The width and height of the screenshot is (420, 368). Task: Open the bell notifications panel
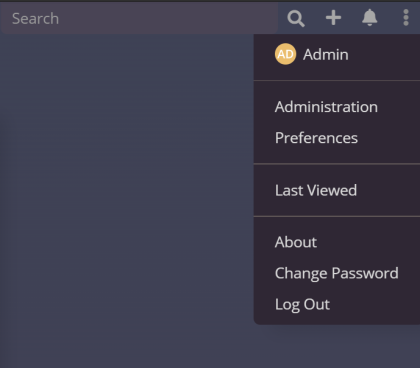pyautogui.click(x=369, y=18)
